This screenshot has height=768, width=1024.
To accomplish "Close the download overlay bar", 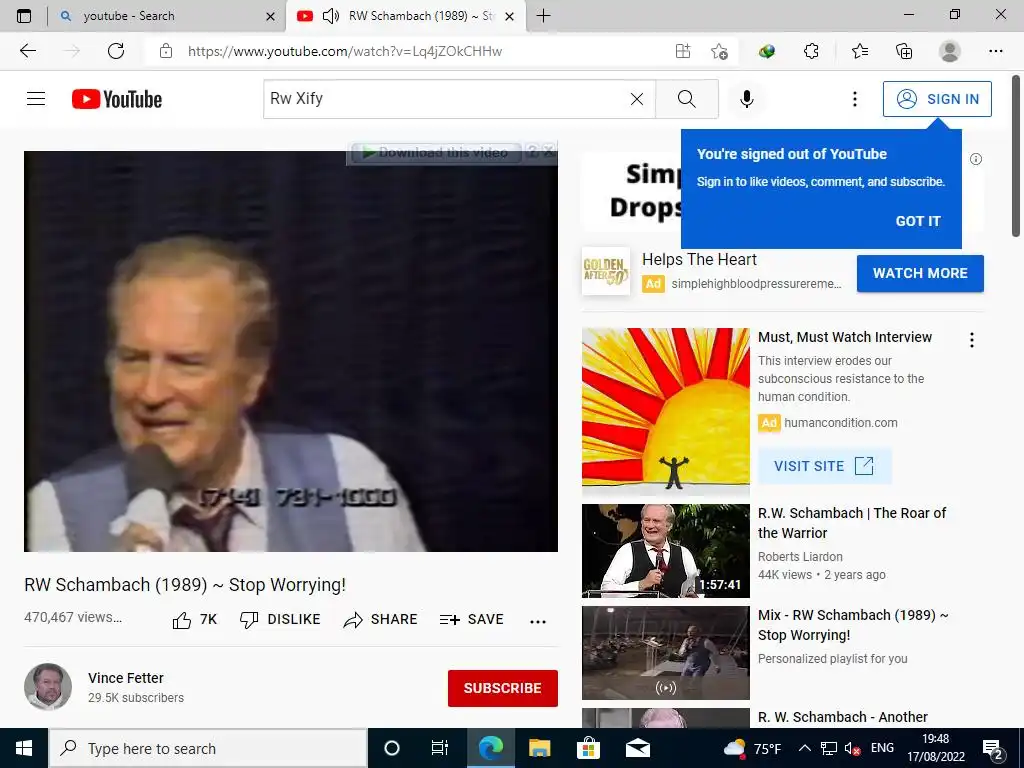I will tap(549, 152).
